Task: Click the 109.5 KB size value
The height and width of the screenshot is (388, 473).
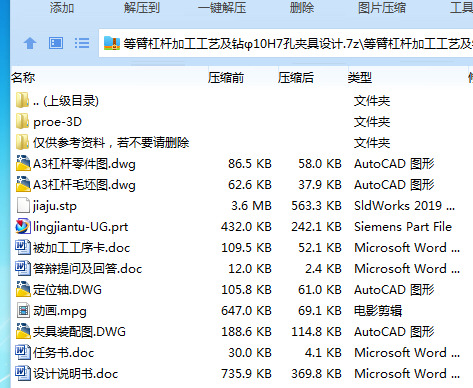Action: click(x=246, y=248)
